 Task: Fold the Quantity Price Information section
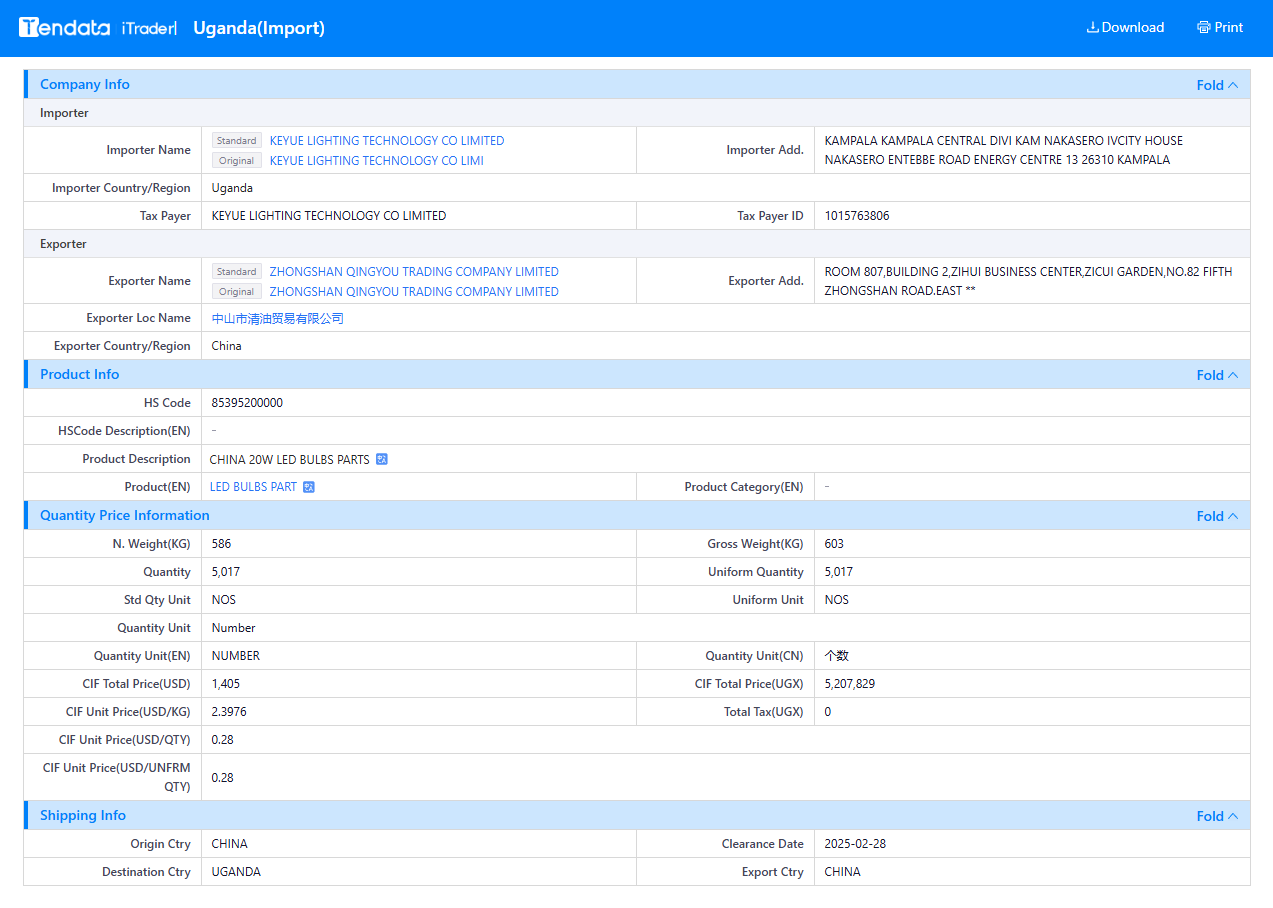1217,516
